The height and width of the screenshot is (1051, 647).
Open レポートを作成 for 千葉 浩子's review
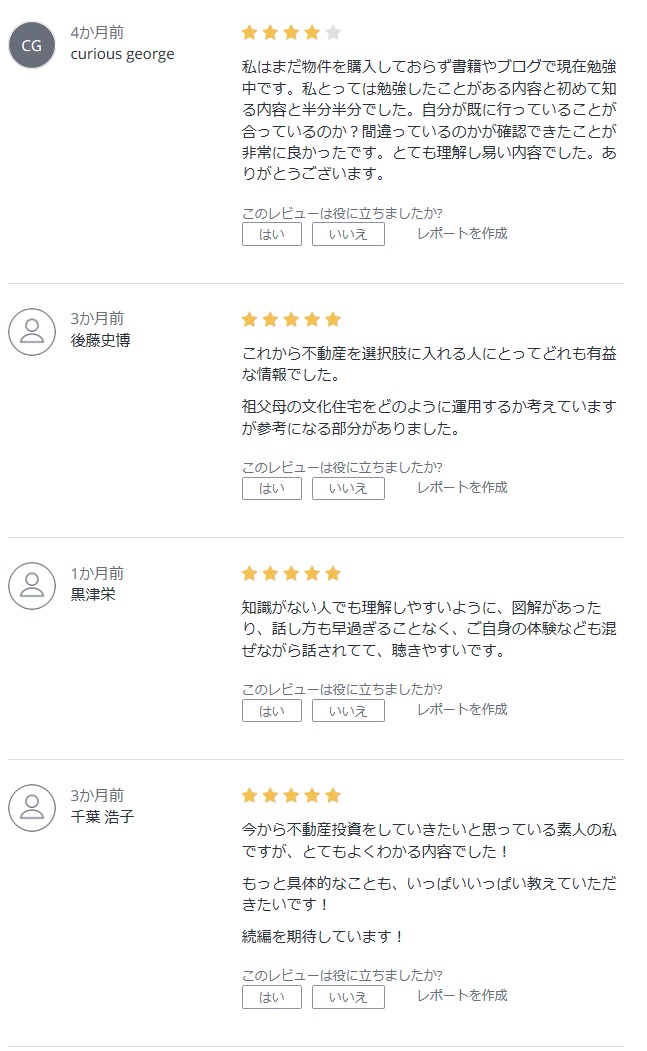462,995
